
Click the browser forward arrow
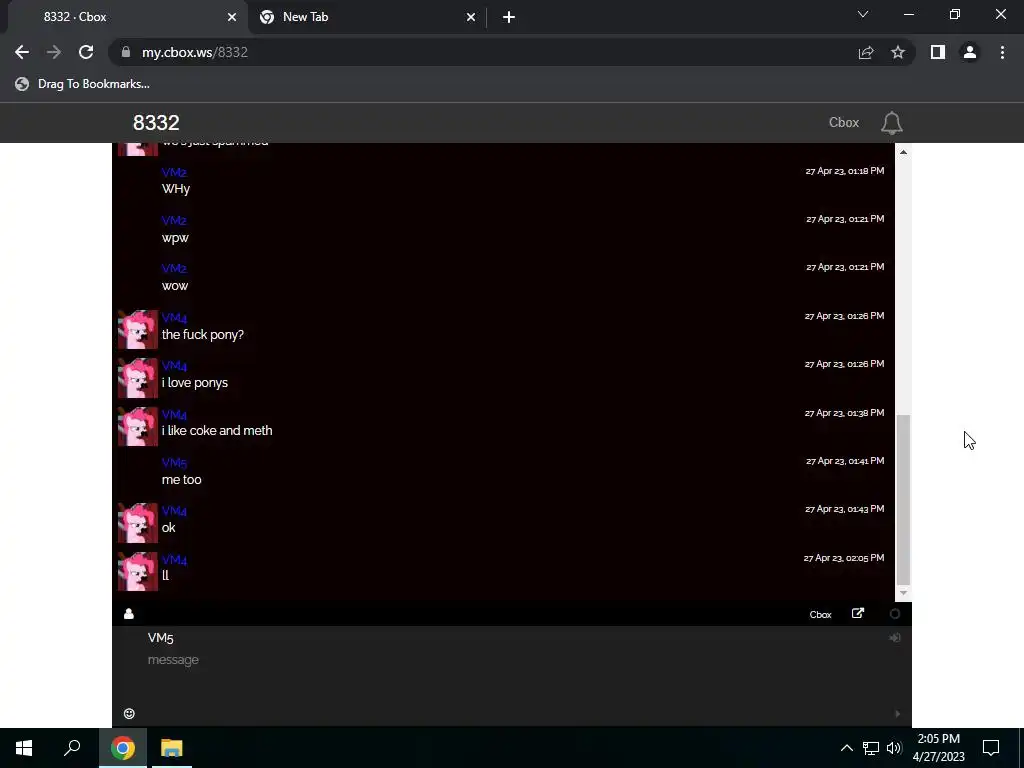tap(54, 52)
